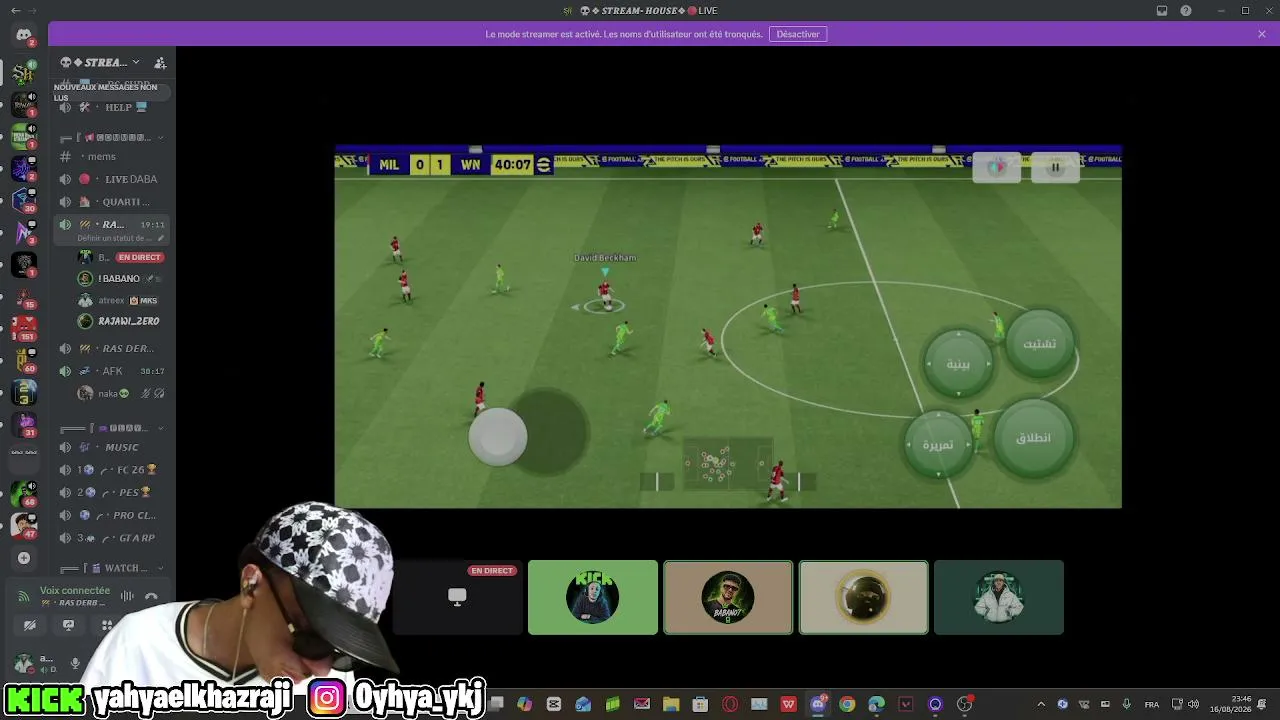Select user atreex in voice channel
Screen dimensions: 1280x720
pyautogui.click(x=120, y=300)
